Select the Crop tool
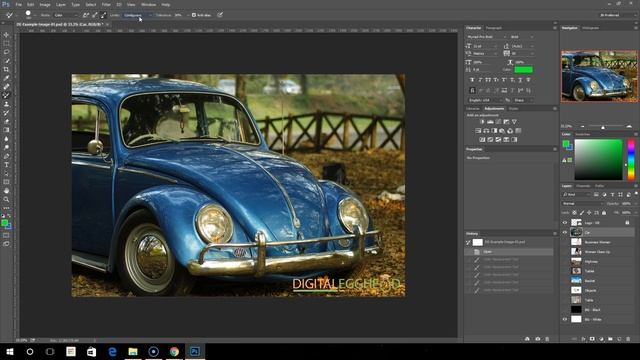This screenshot has width=640, height=360. coord(6,69)
